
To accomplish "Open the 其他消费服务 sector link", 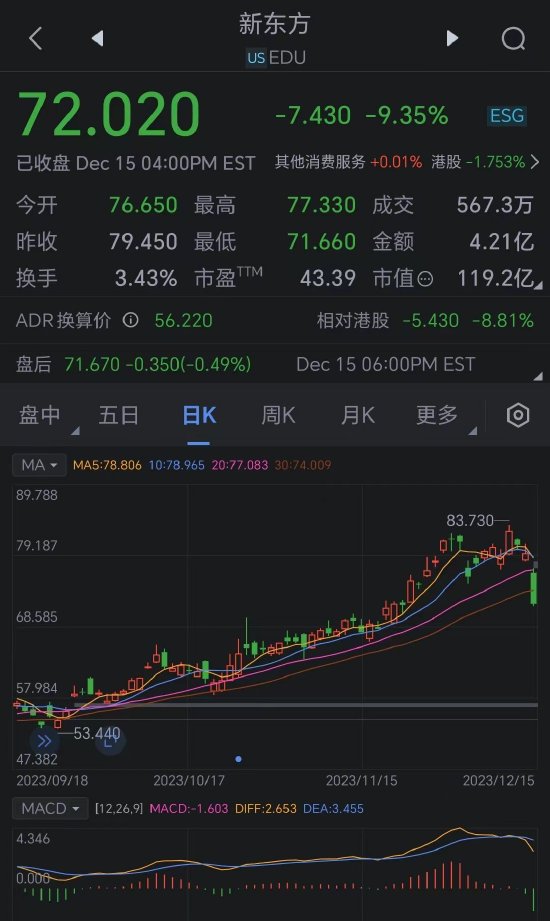I will click(320, 162).
